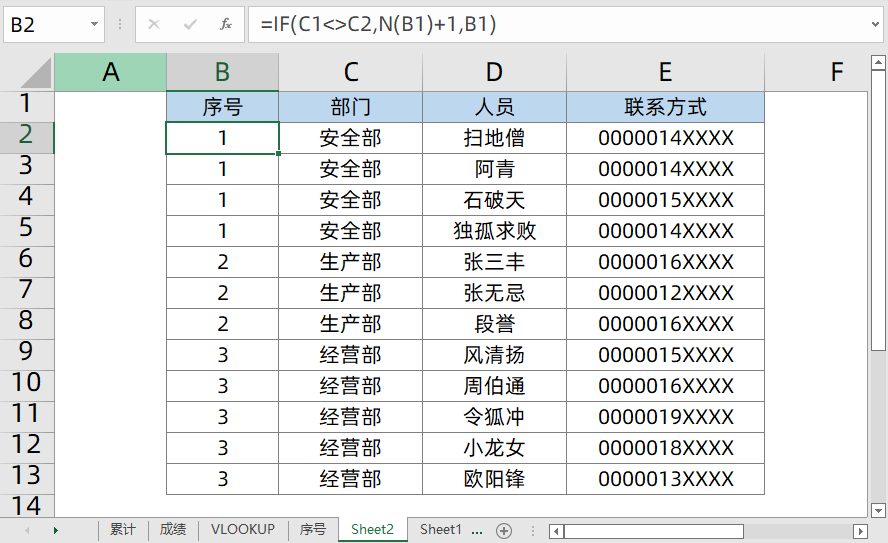This screenshot has height=543, width=888.
Task: Click the 0000012XXXX contact cell
Action: [x=665, y=293]
